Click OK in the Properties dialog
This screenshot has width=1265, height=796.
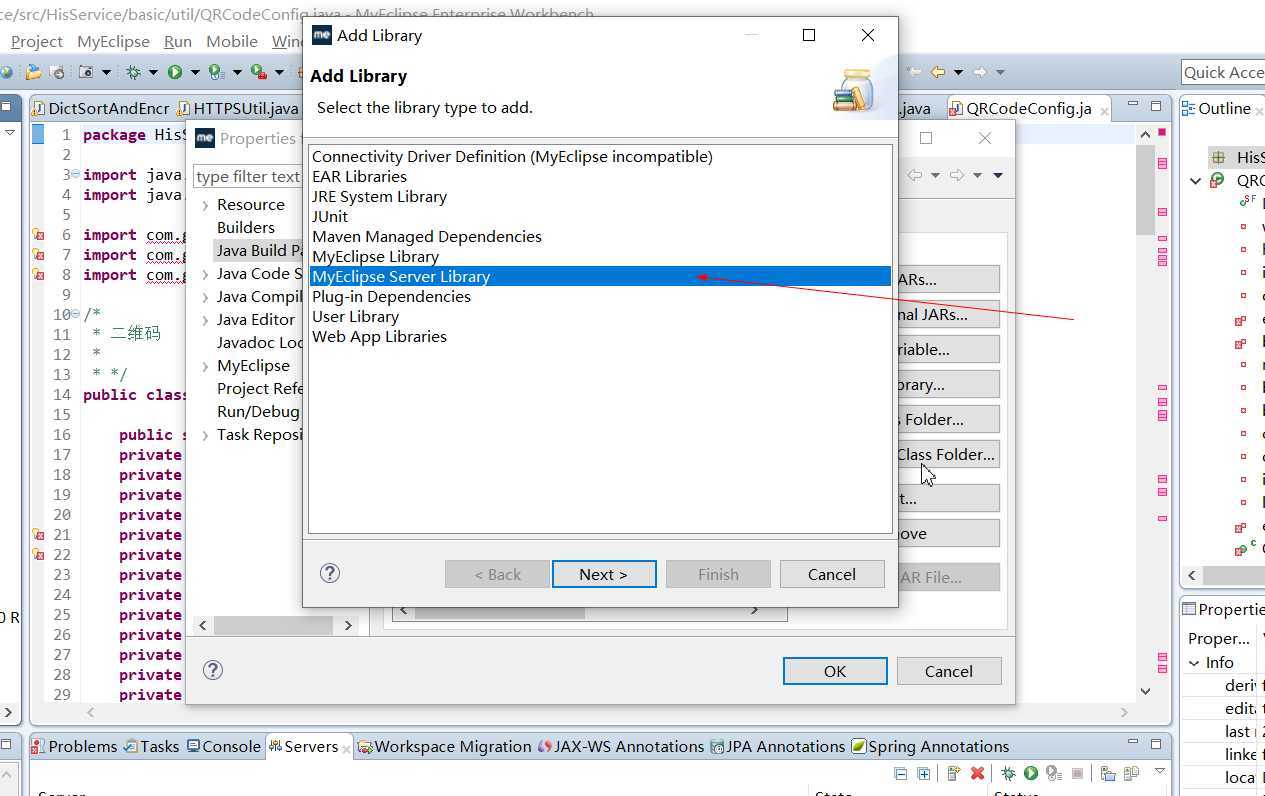835,671
